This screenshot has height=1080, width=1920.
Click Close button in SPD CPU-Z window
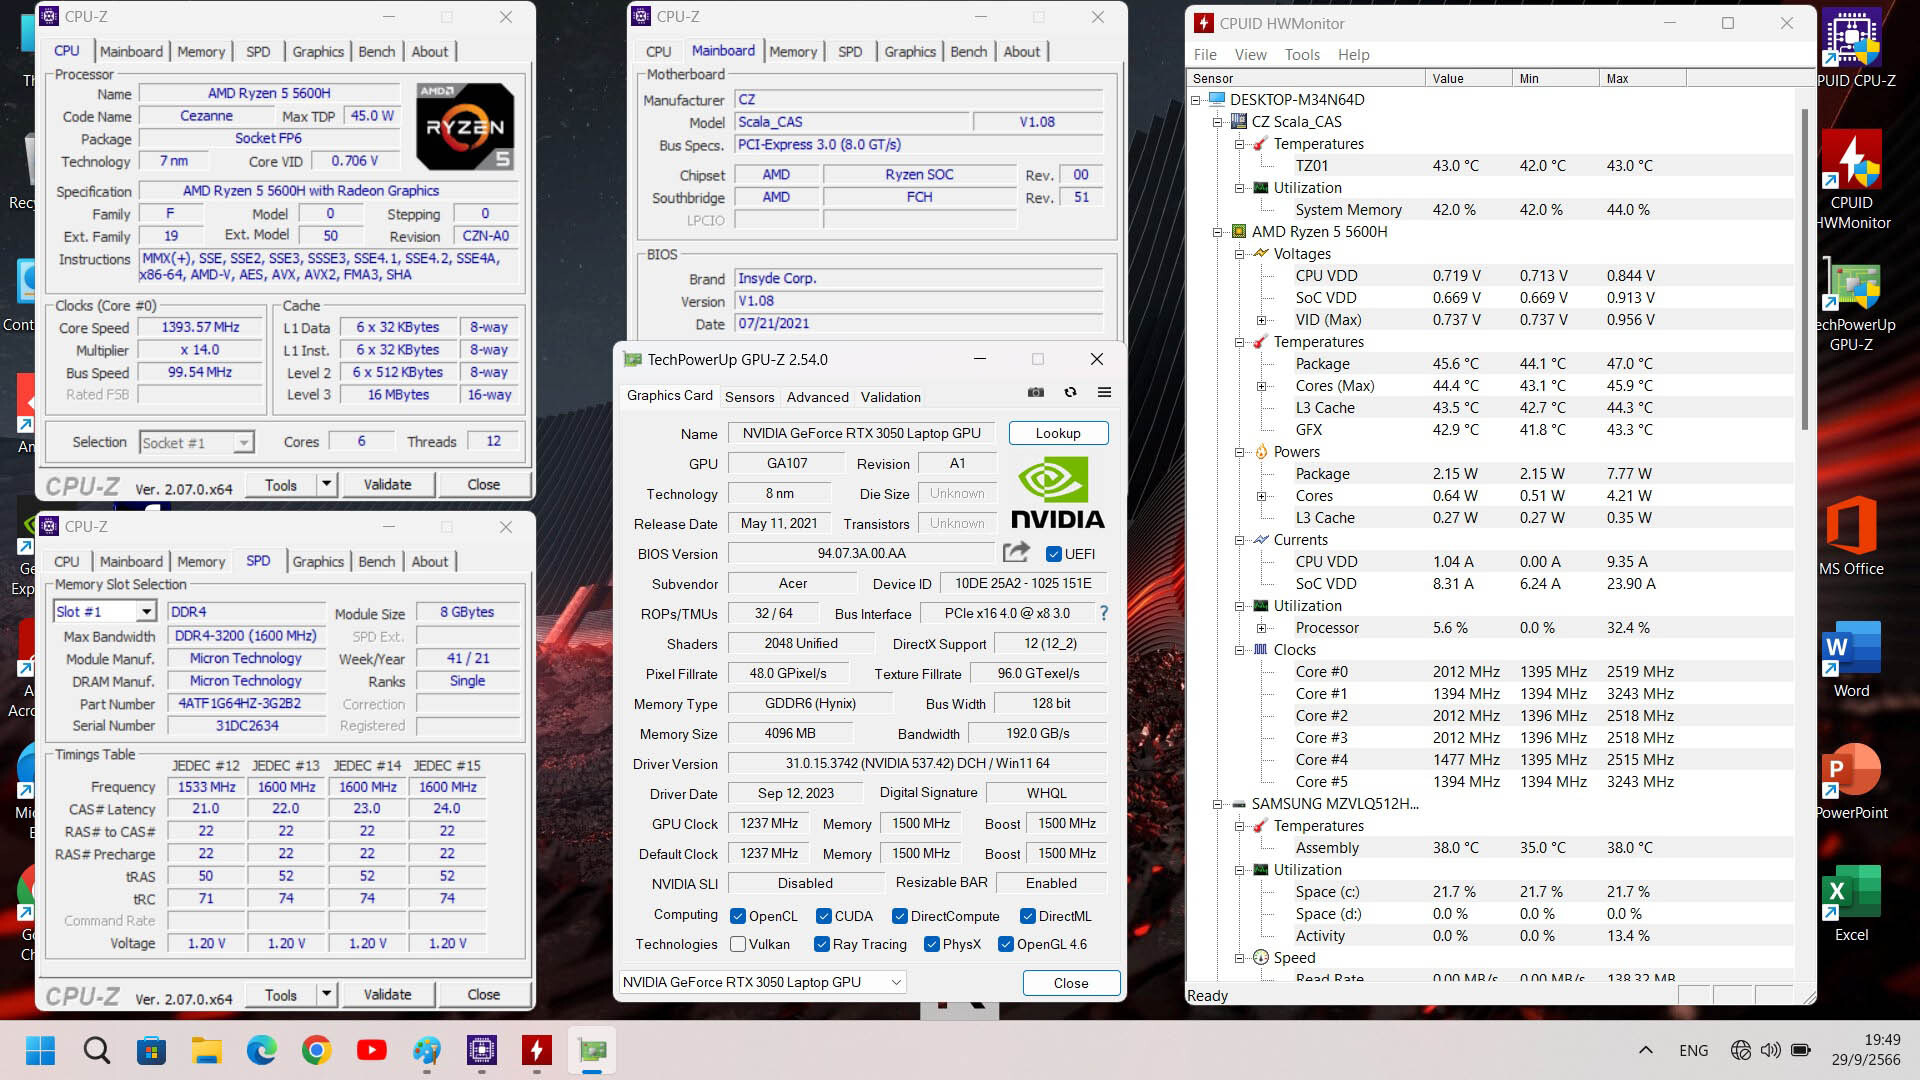[484, 995]
